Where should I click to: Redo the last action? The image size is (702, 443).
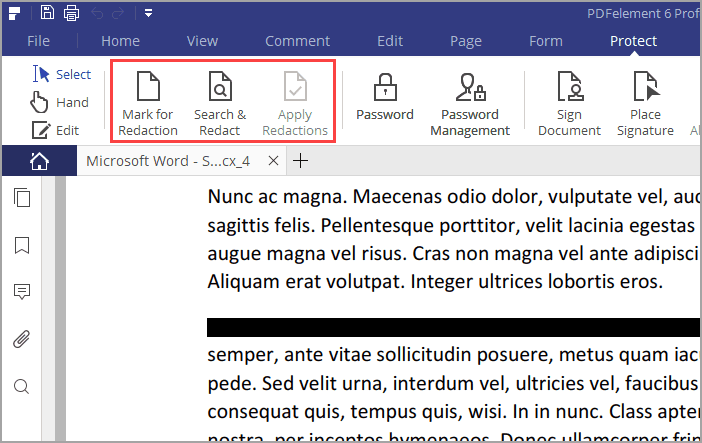point(118,13)
